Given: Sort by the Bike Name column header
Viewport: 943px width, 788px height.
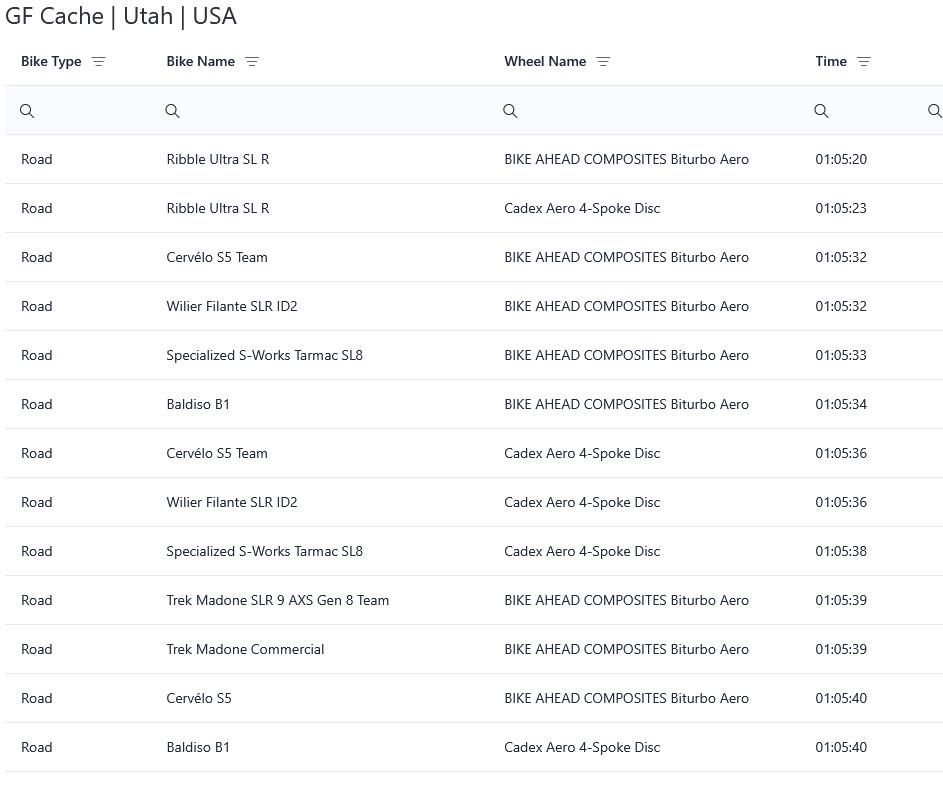Looking at the screenshot, I should pyautogui.click(x=200, y=62).
